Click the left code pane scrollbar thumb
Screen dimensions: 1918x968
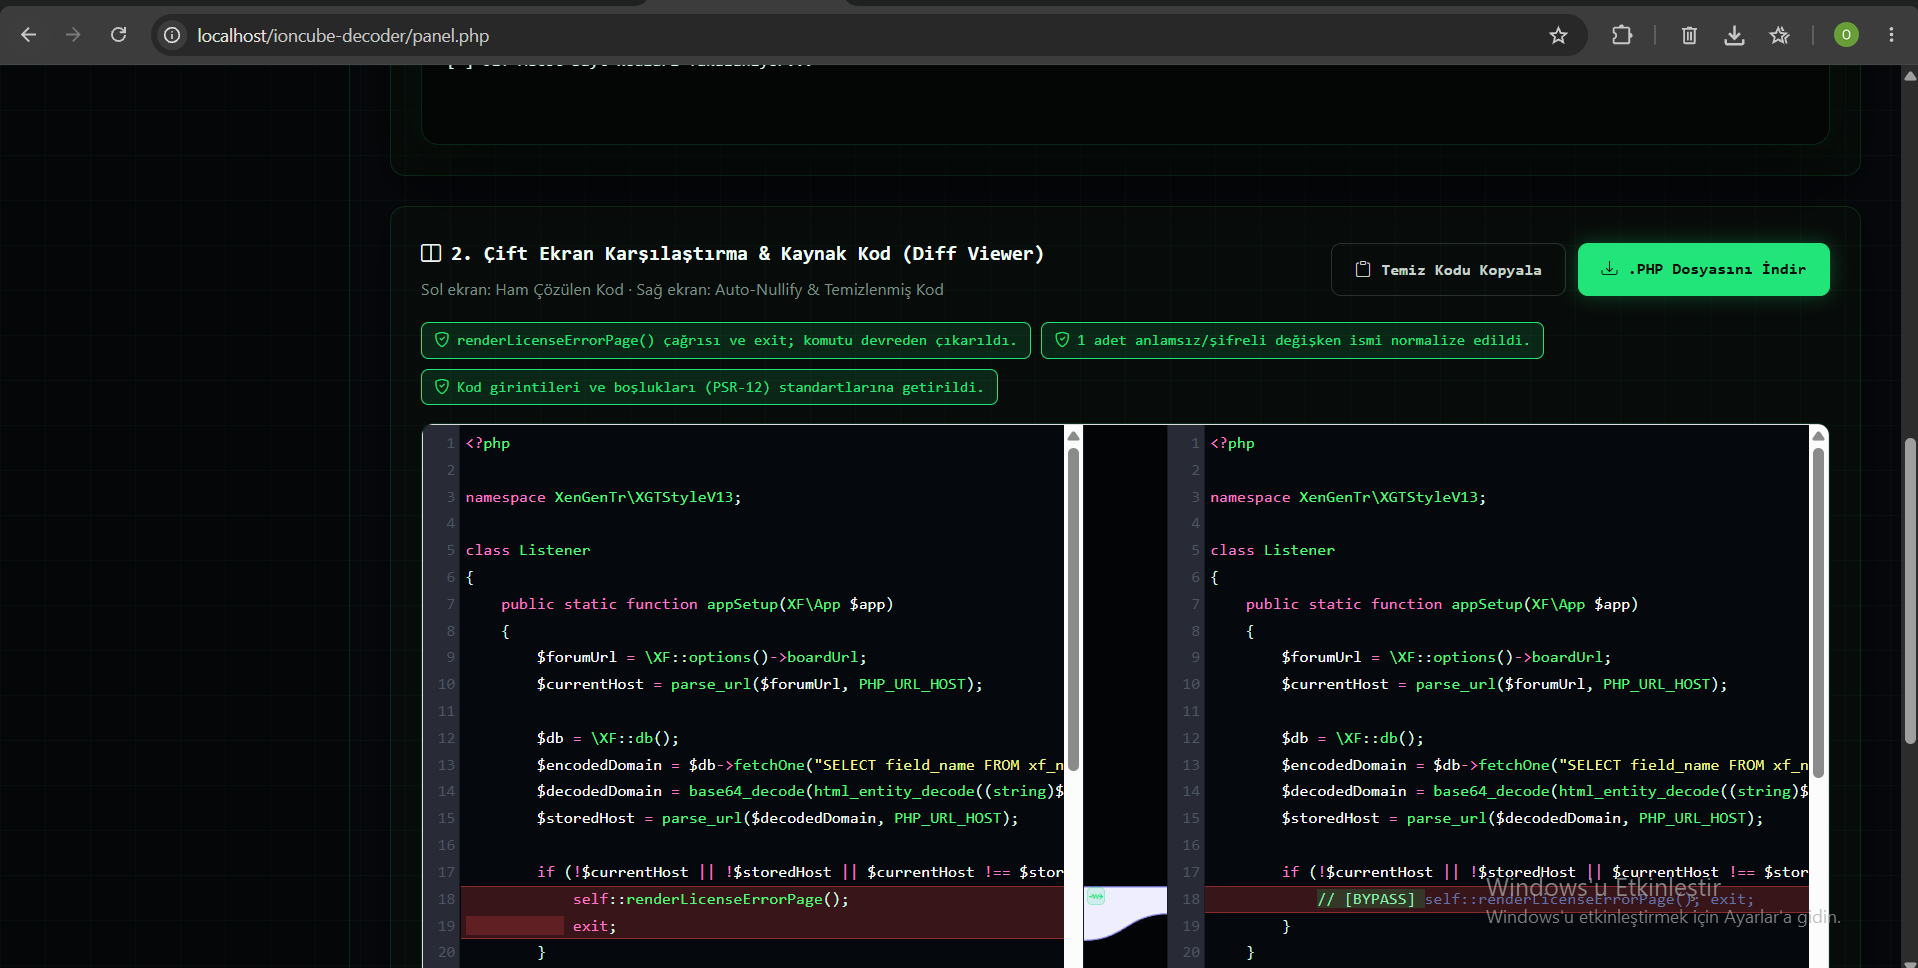click(1073, 609)
